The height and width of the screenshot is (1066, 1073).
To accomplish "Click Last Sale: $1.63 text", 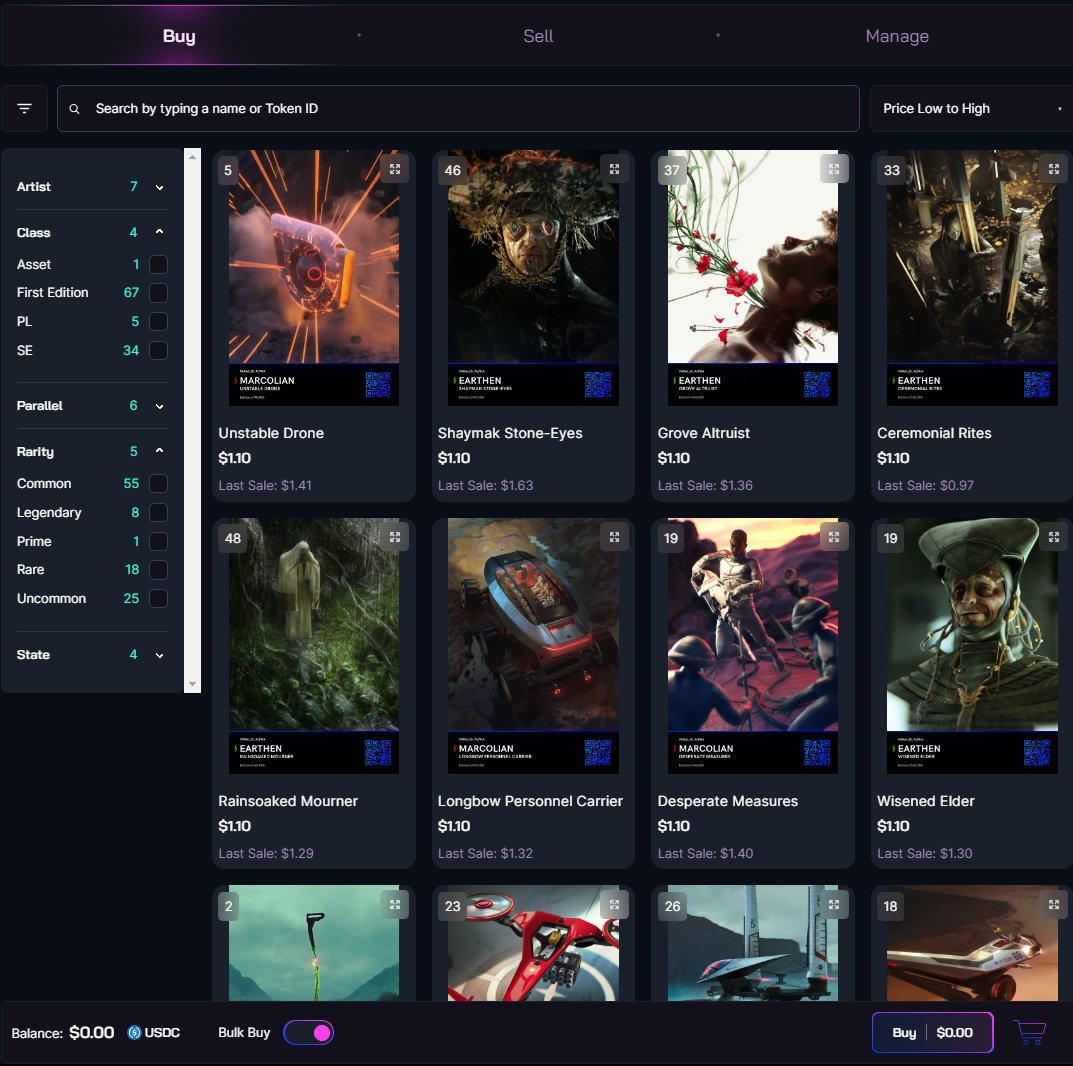I will click(485, 485).
